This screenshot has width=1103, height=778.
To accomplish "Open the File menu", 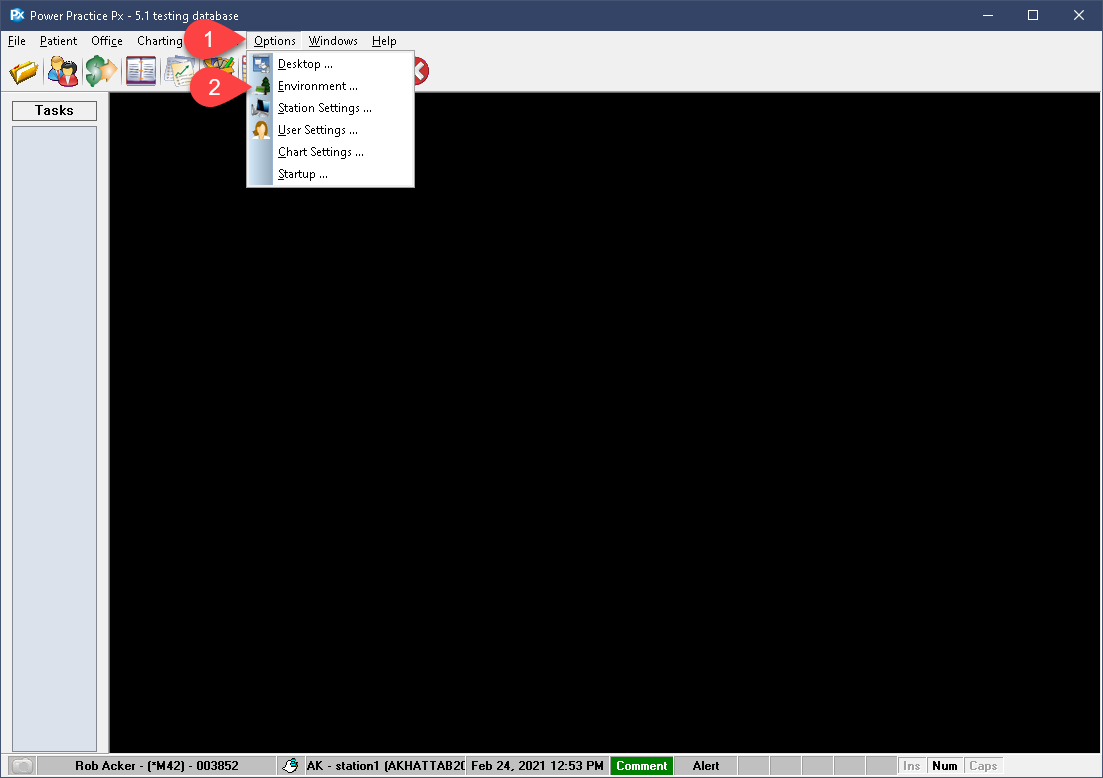I will (x=17, y=41).
